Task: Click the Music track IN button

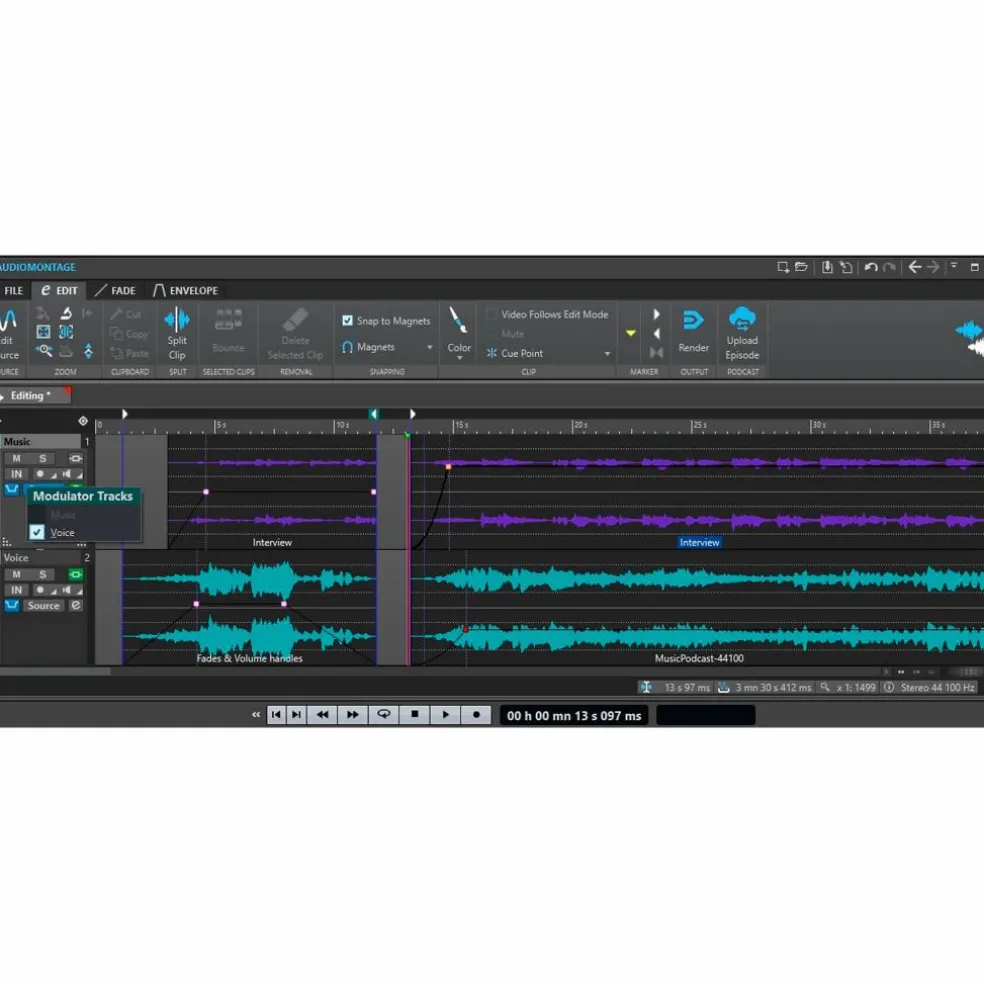Action: tap(17, 474)
